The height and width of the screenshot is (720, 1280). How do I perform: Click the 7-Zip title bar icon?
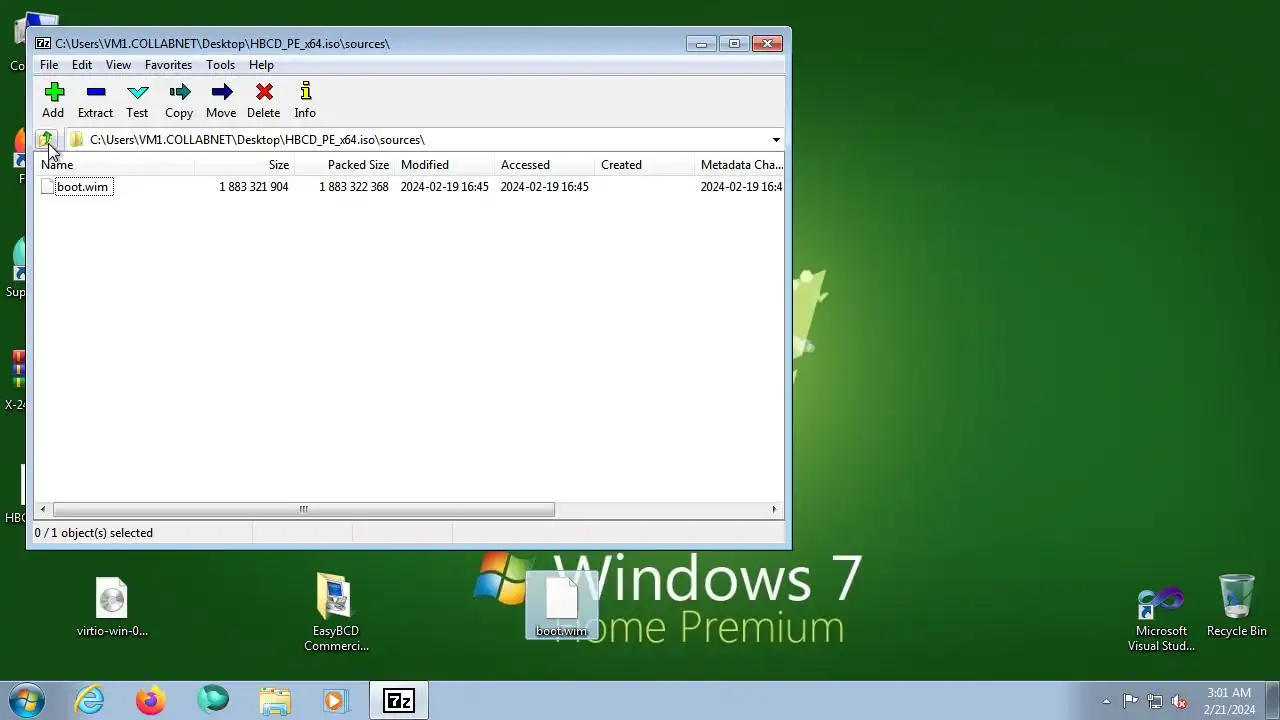coord(43,44)
